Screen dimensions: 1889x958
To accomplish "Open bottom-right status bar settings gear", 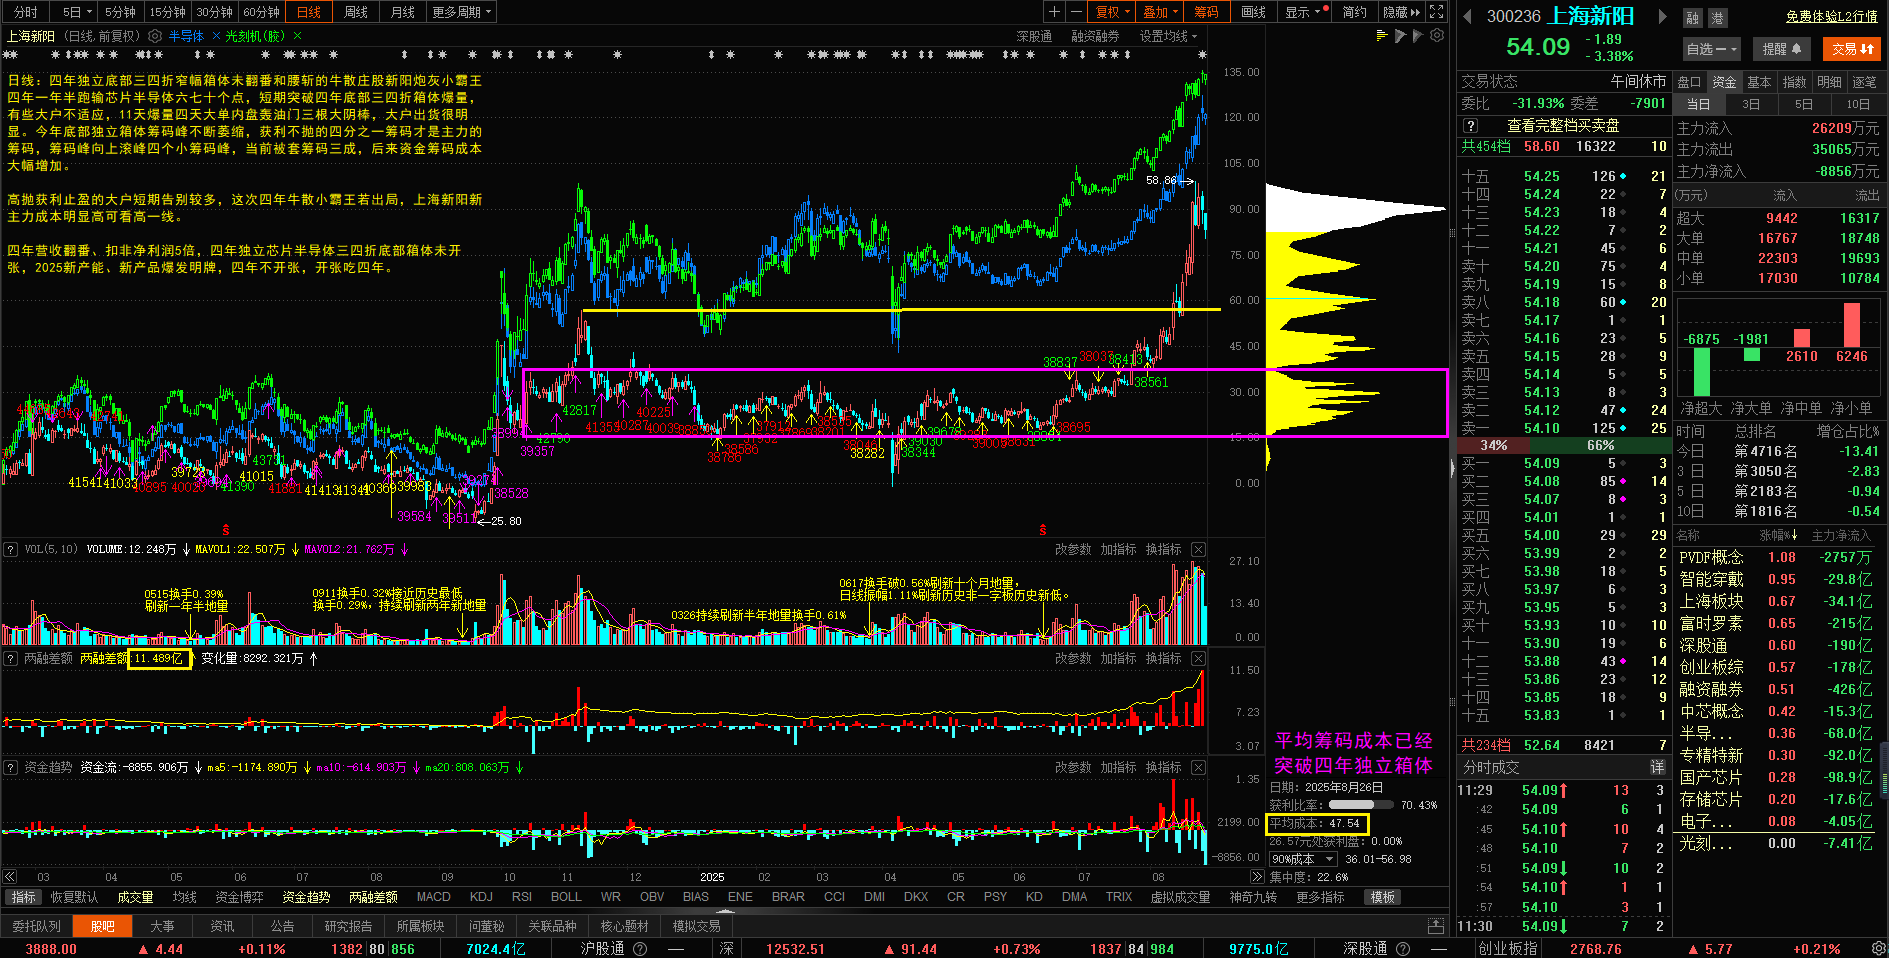I will point(1878,949).
